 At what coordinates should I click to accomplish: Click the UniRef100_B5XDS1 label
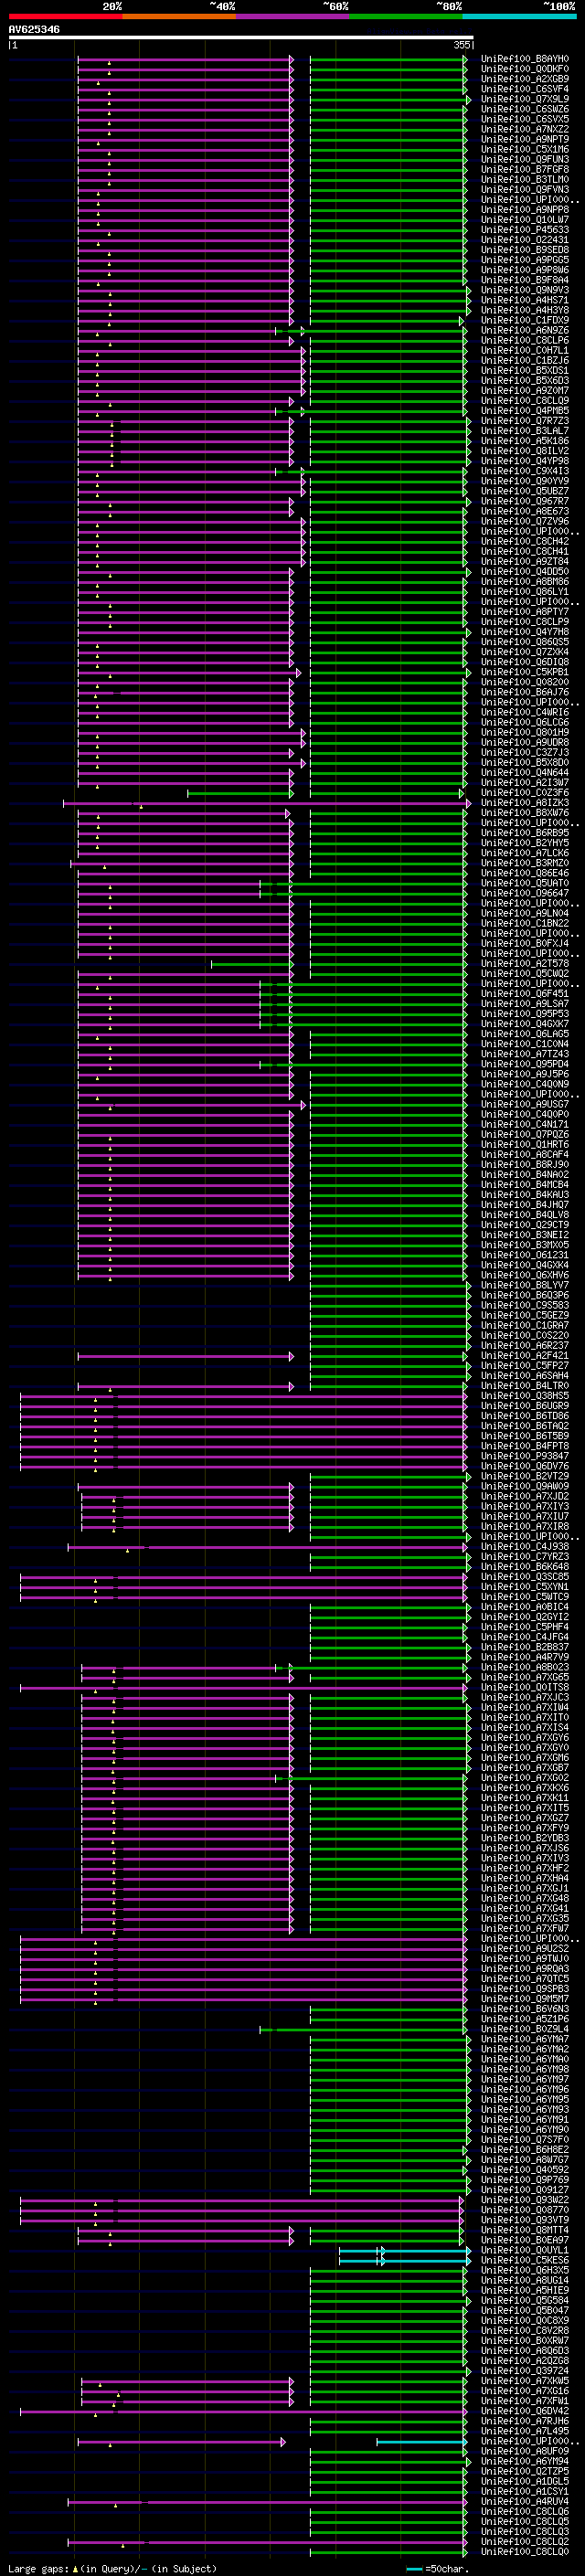525,370
